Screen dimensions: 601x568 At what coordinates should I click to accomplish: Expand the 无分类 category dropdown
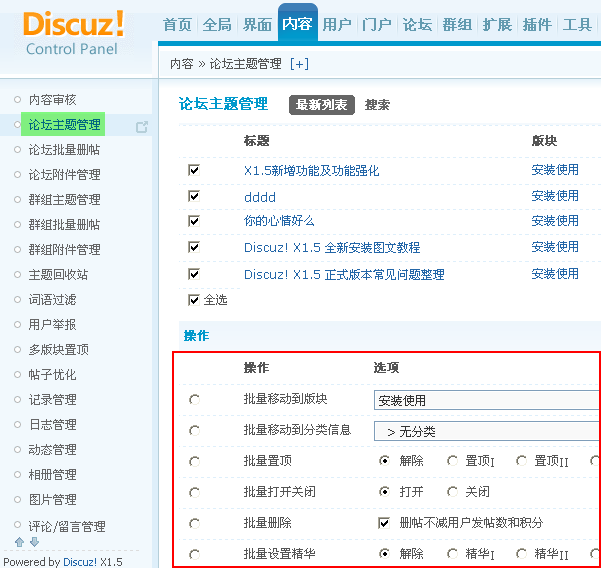[486, 431]
